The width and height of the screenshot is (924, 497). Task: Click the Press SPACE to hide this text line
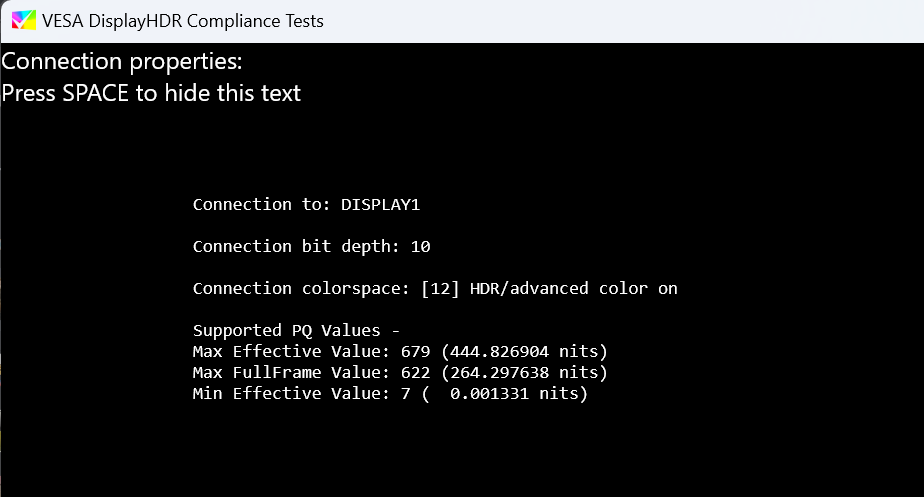[x=151, y=93]
